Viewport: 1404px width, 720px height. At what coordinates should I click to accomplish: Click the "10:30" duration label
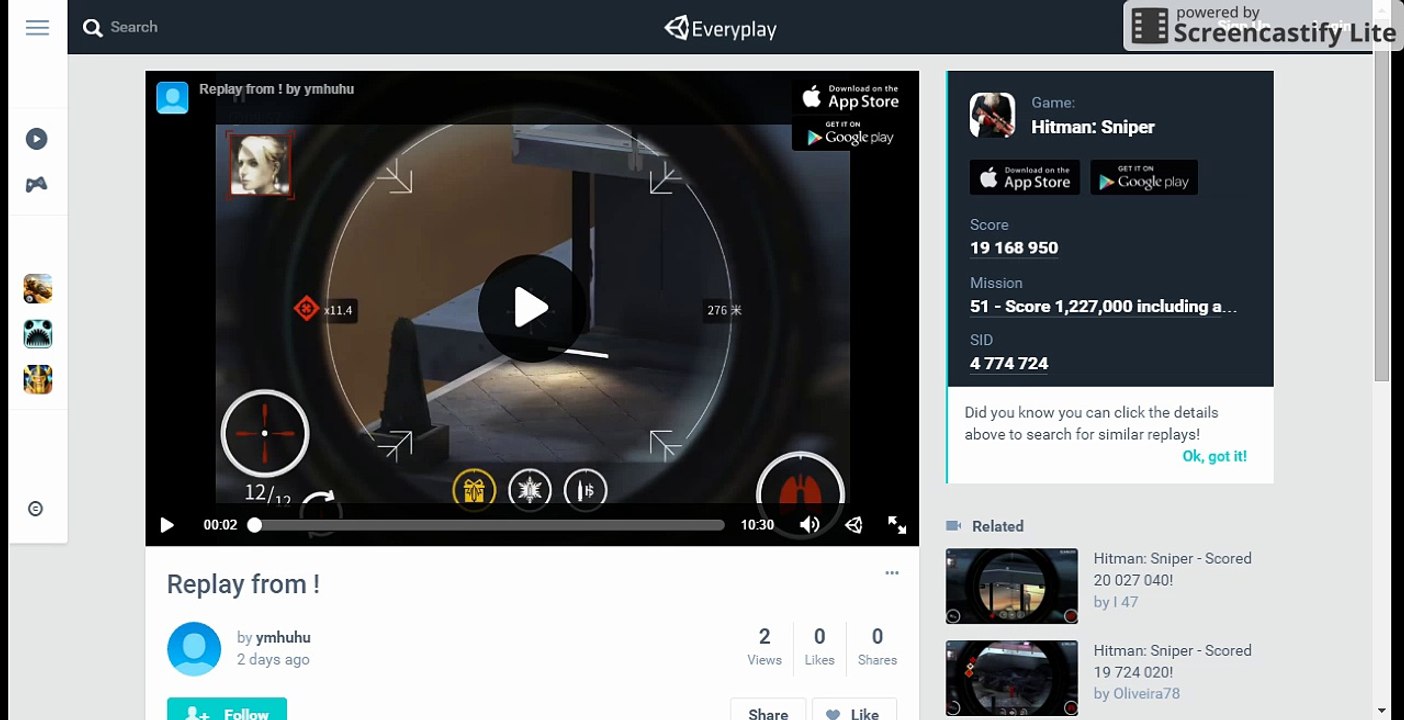click(757, 525)
